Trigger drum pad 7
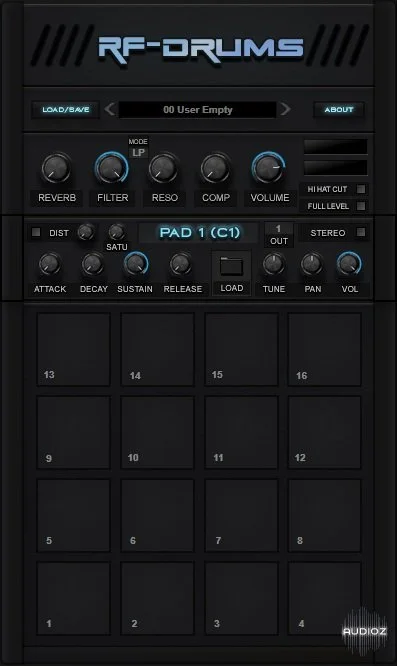Screen dimensions: 397x666 [241, 515]
